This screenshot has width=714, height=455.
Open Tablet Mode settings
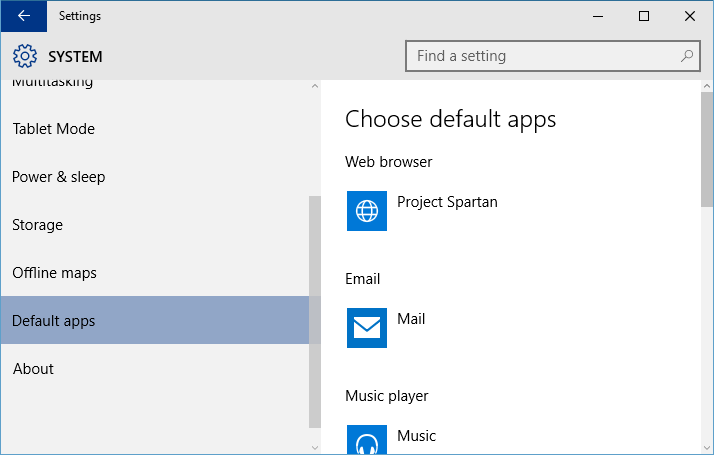pos(53,129)
